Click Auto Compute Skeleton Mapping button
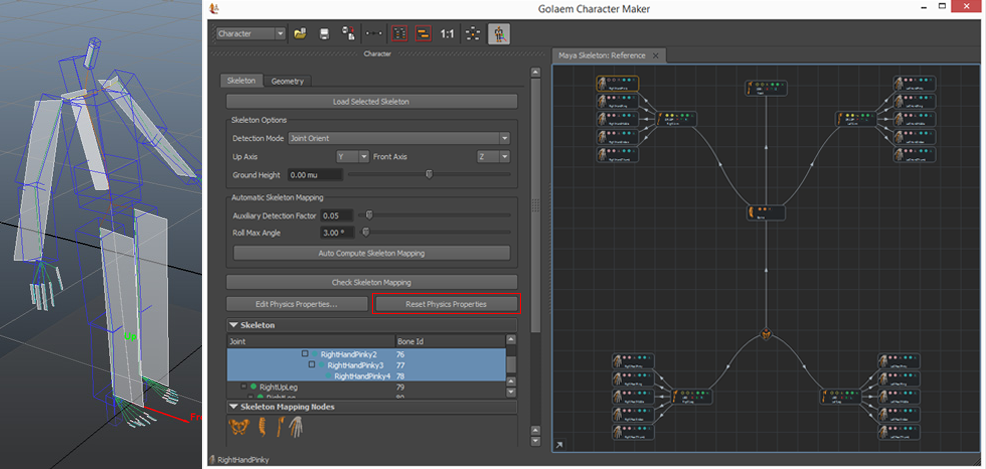This screenshot has height=469, width=986. (x=371, y=253)
